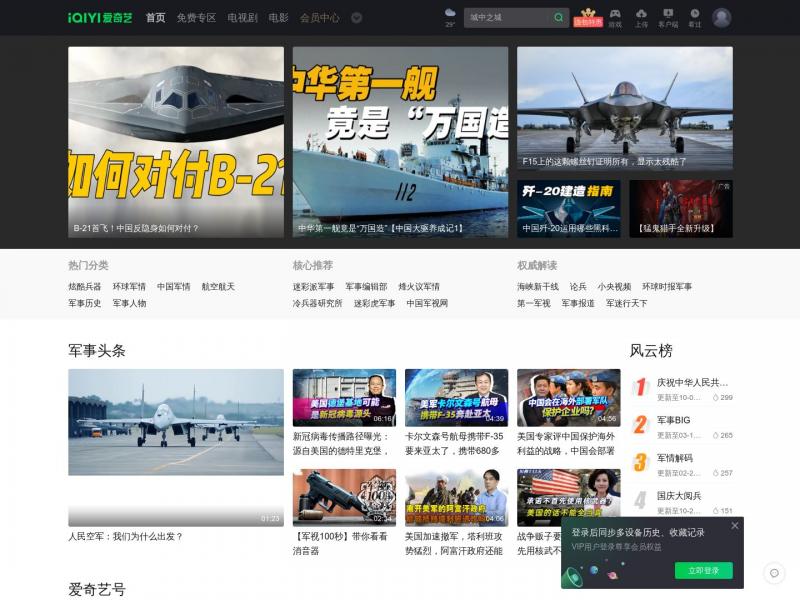Click the green search magnifier icon
800x600 pixels.
pos(559,17)
